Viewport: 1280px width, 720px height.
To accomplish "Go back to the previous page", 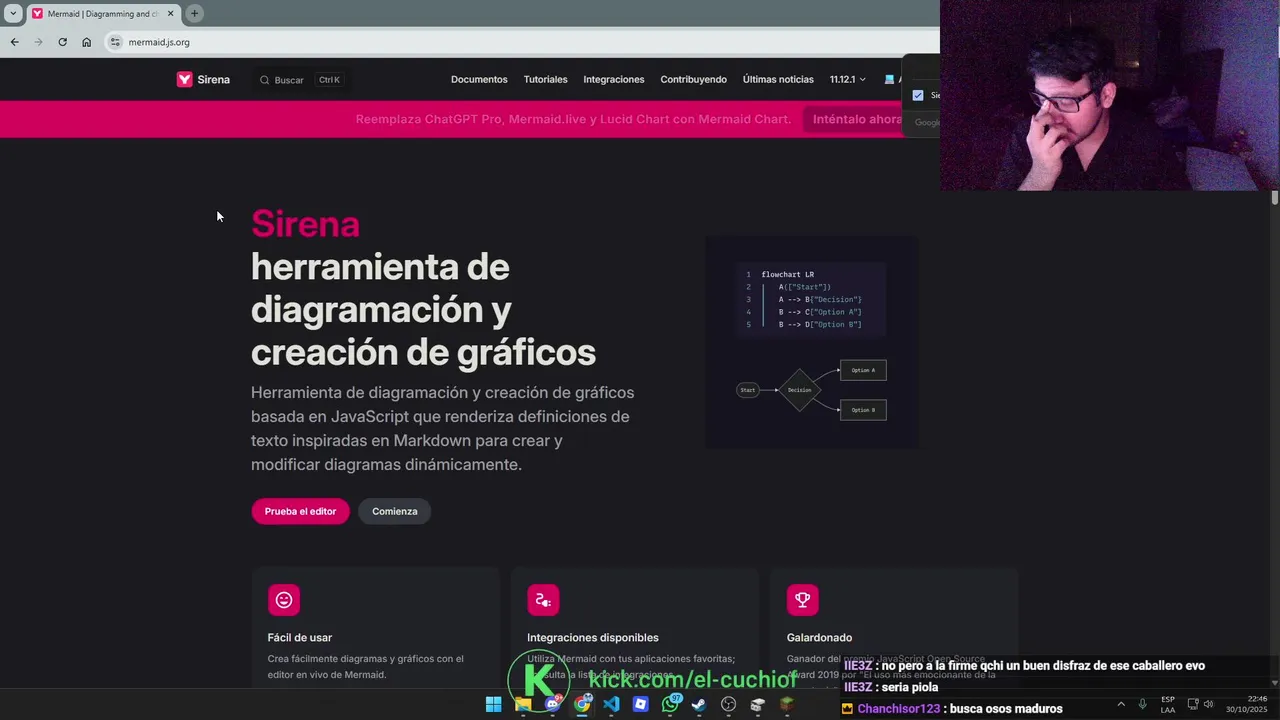I will pos(14,42).
